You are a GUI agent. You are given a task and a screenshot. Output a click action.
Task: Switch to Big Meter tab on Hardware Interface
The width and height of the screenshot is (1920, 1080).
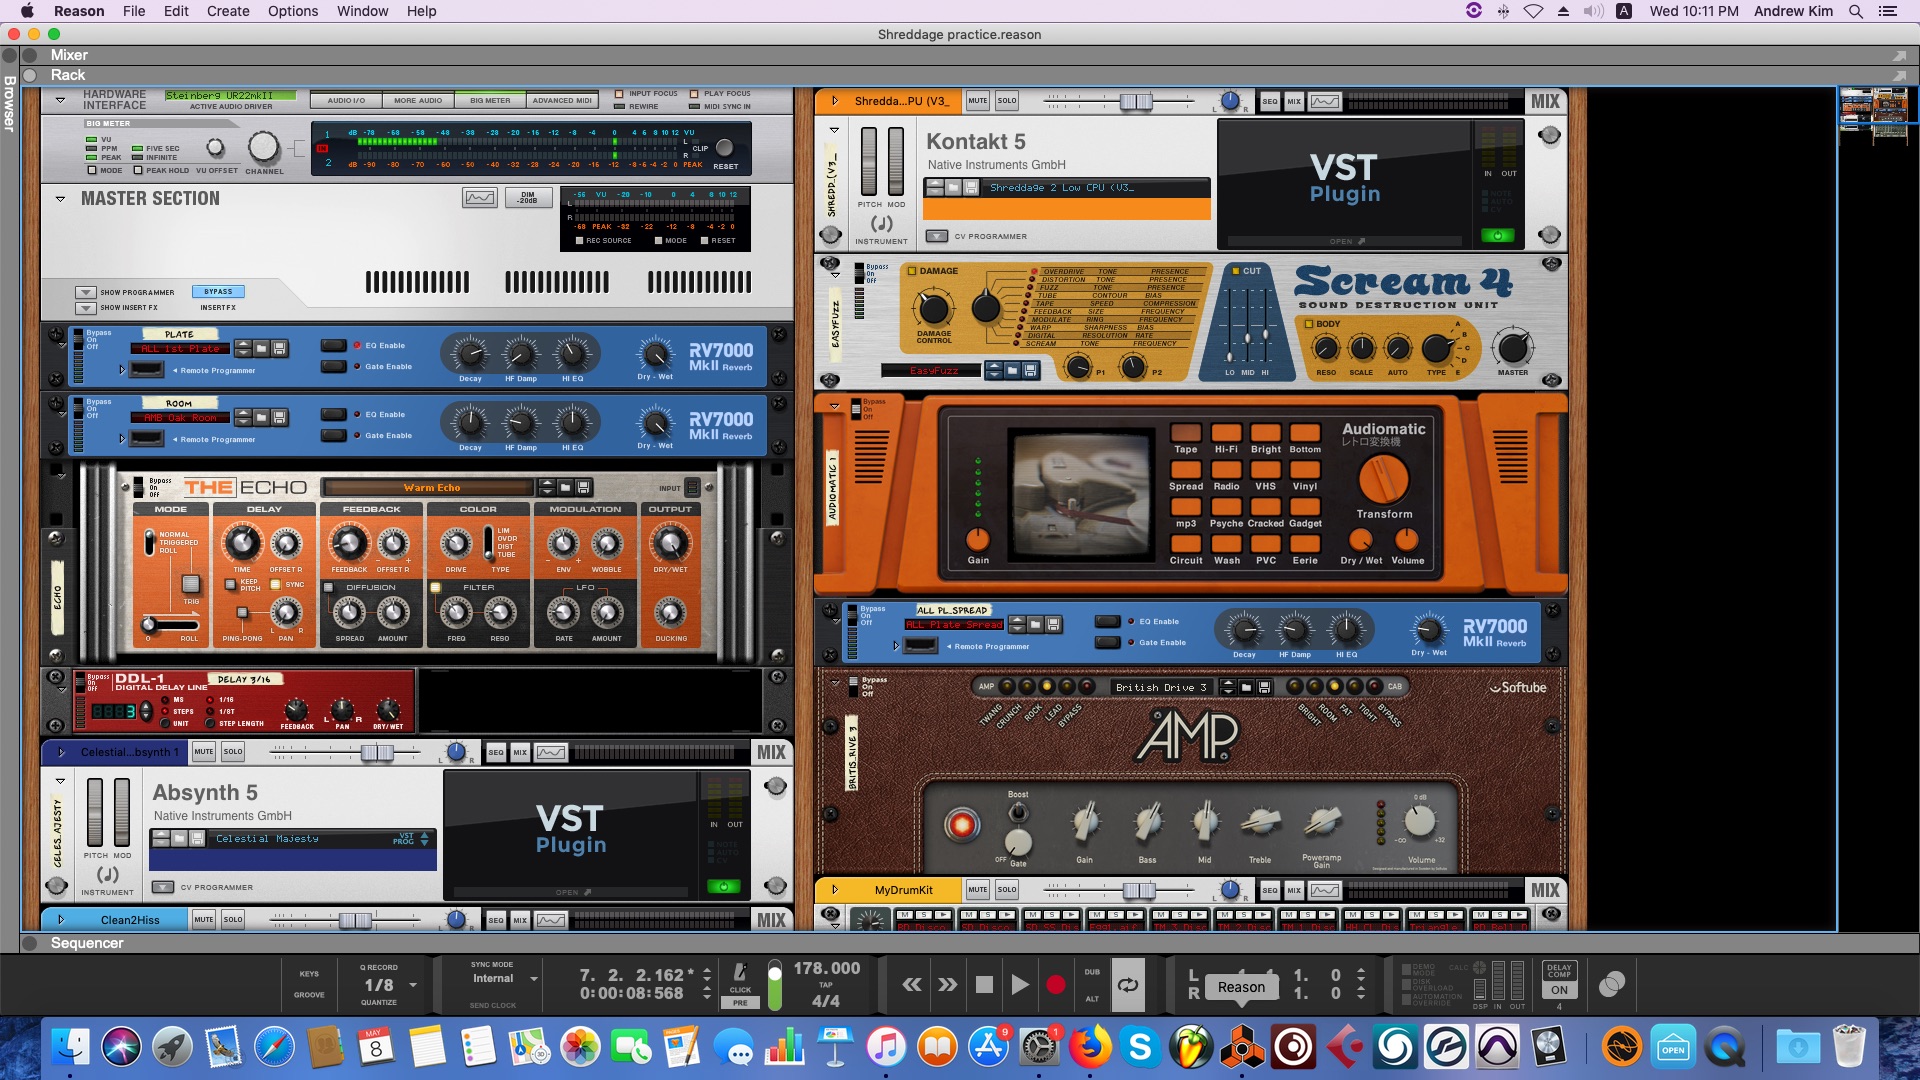pos(490,100)
